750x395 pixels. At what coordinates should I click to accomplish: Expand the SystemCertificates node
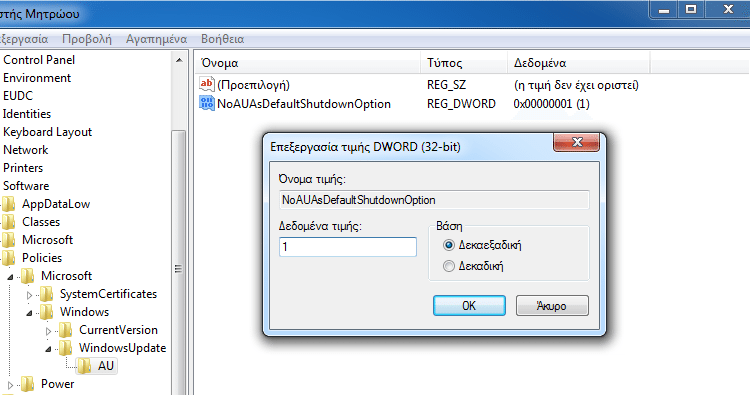point(29,295)
